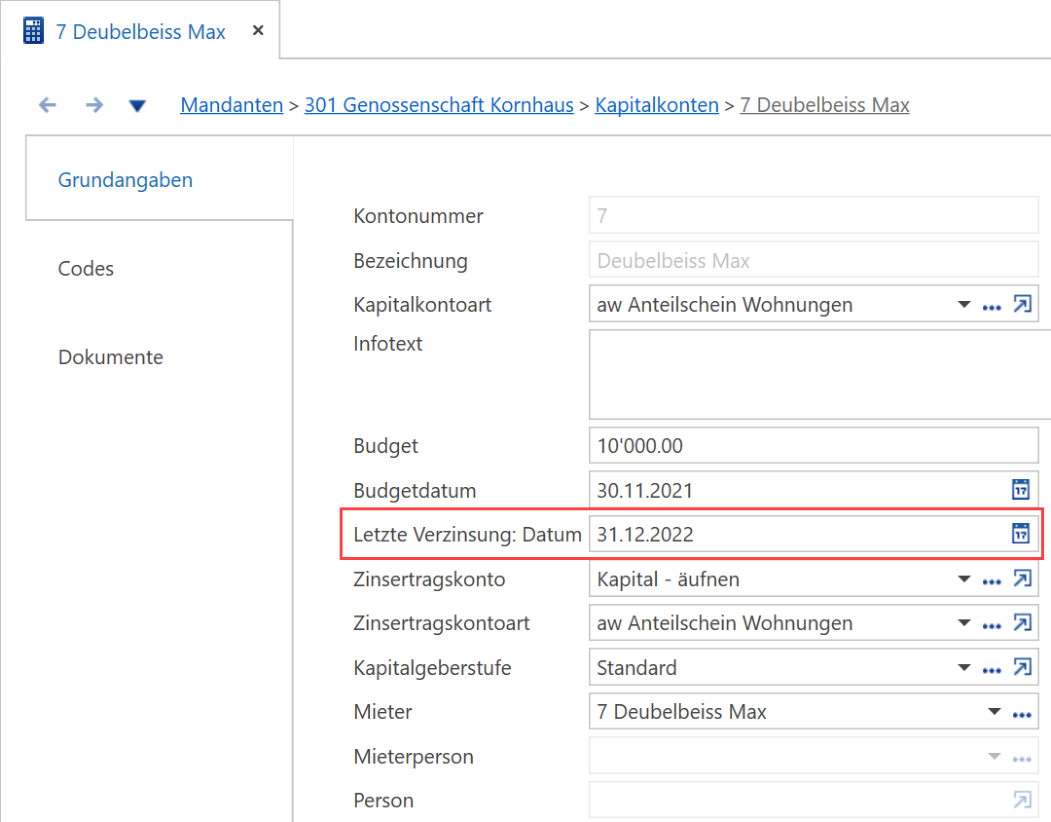1051x822 pixels.
Task: Click the Zinsertragskontoart combo box text
Action: click(x=725, y=623)
